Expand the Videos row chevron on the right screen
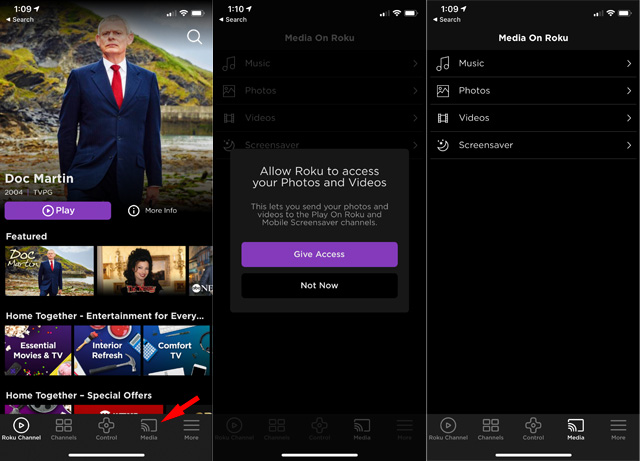 pyautogui.click(x=629, y=118)
